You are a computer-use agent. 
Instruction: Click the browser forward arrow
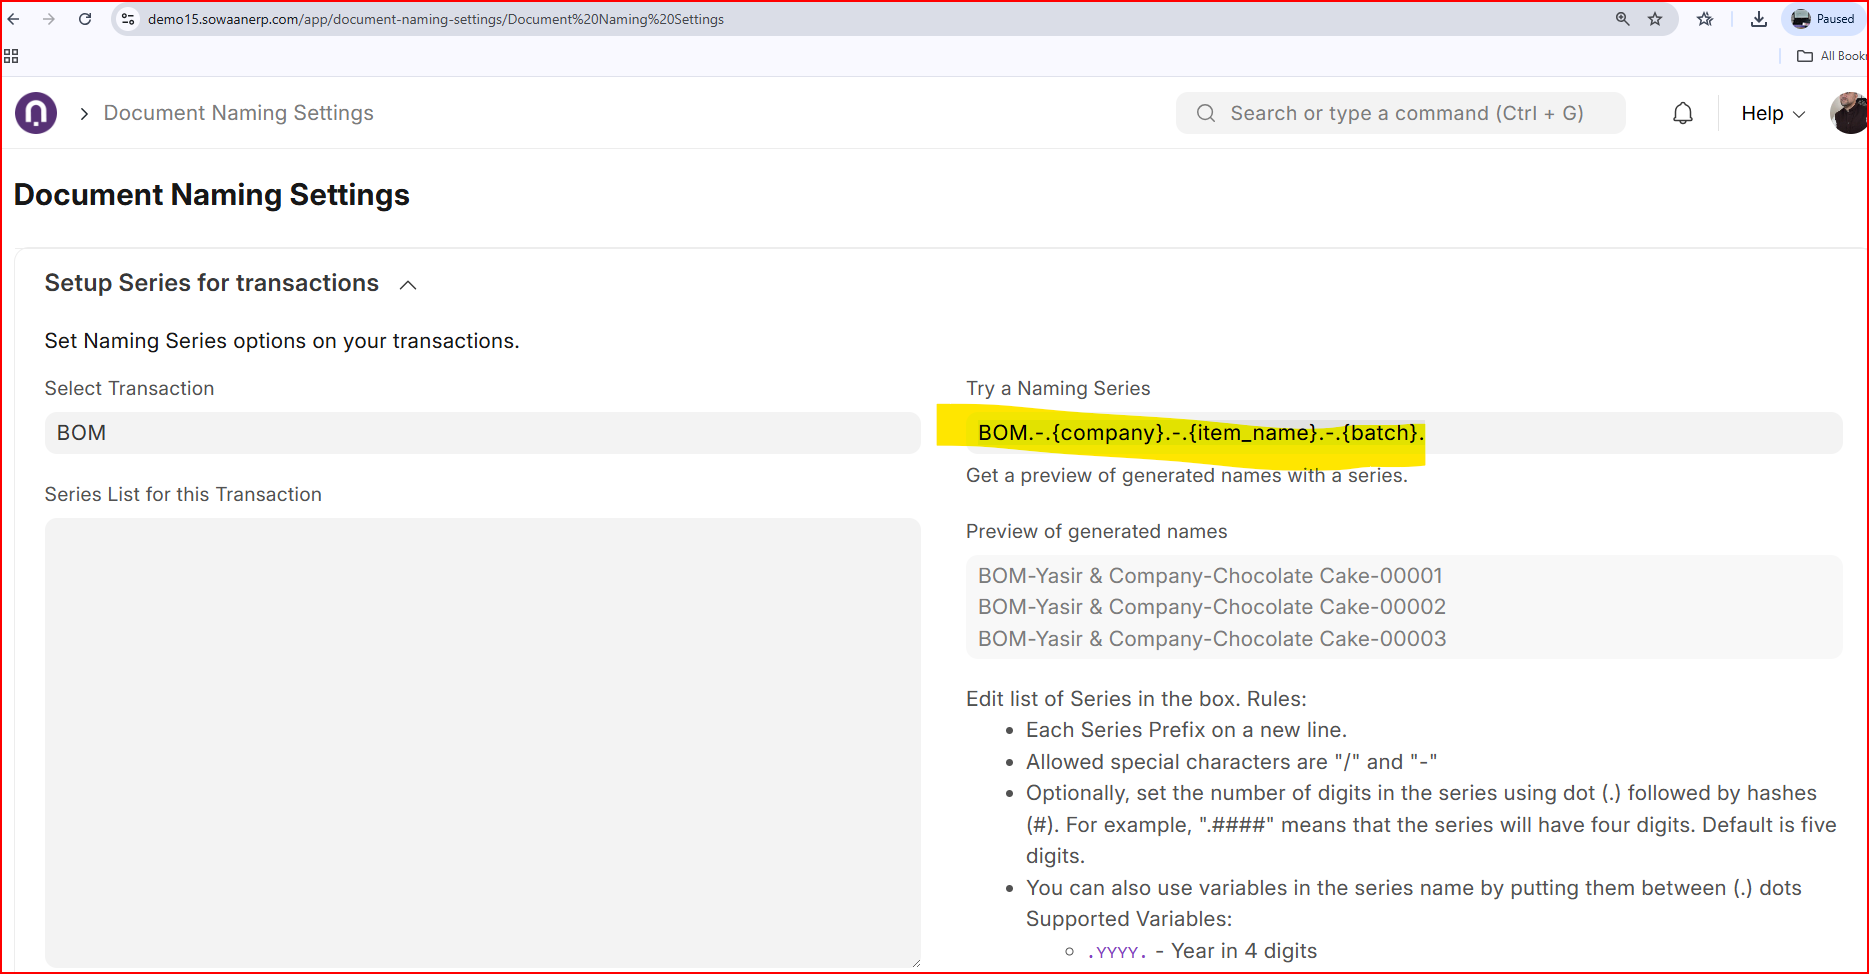pos(49,19)
